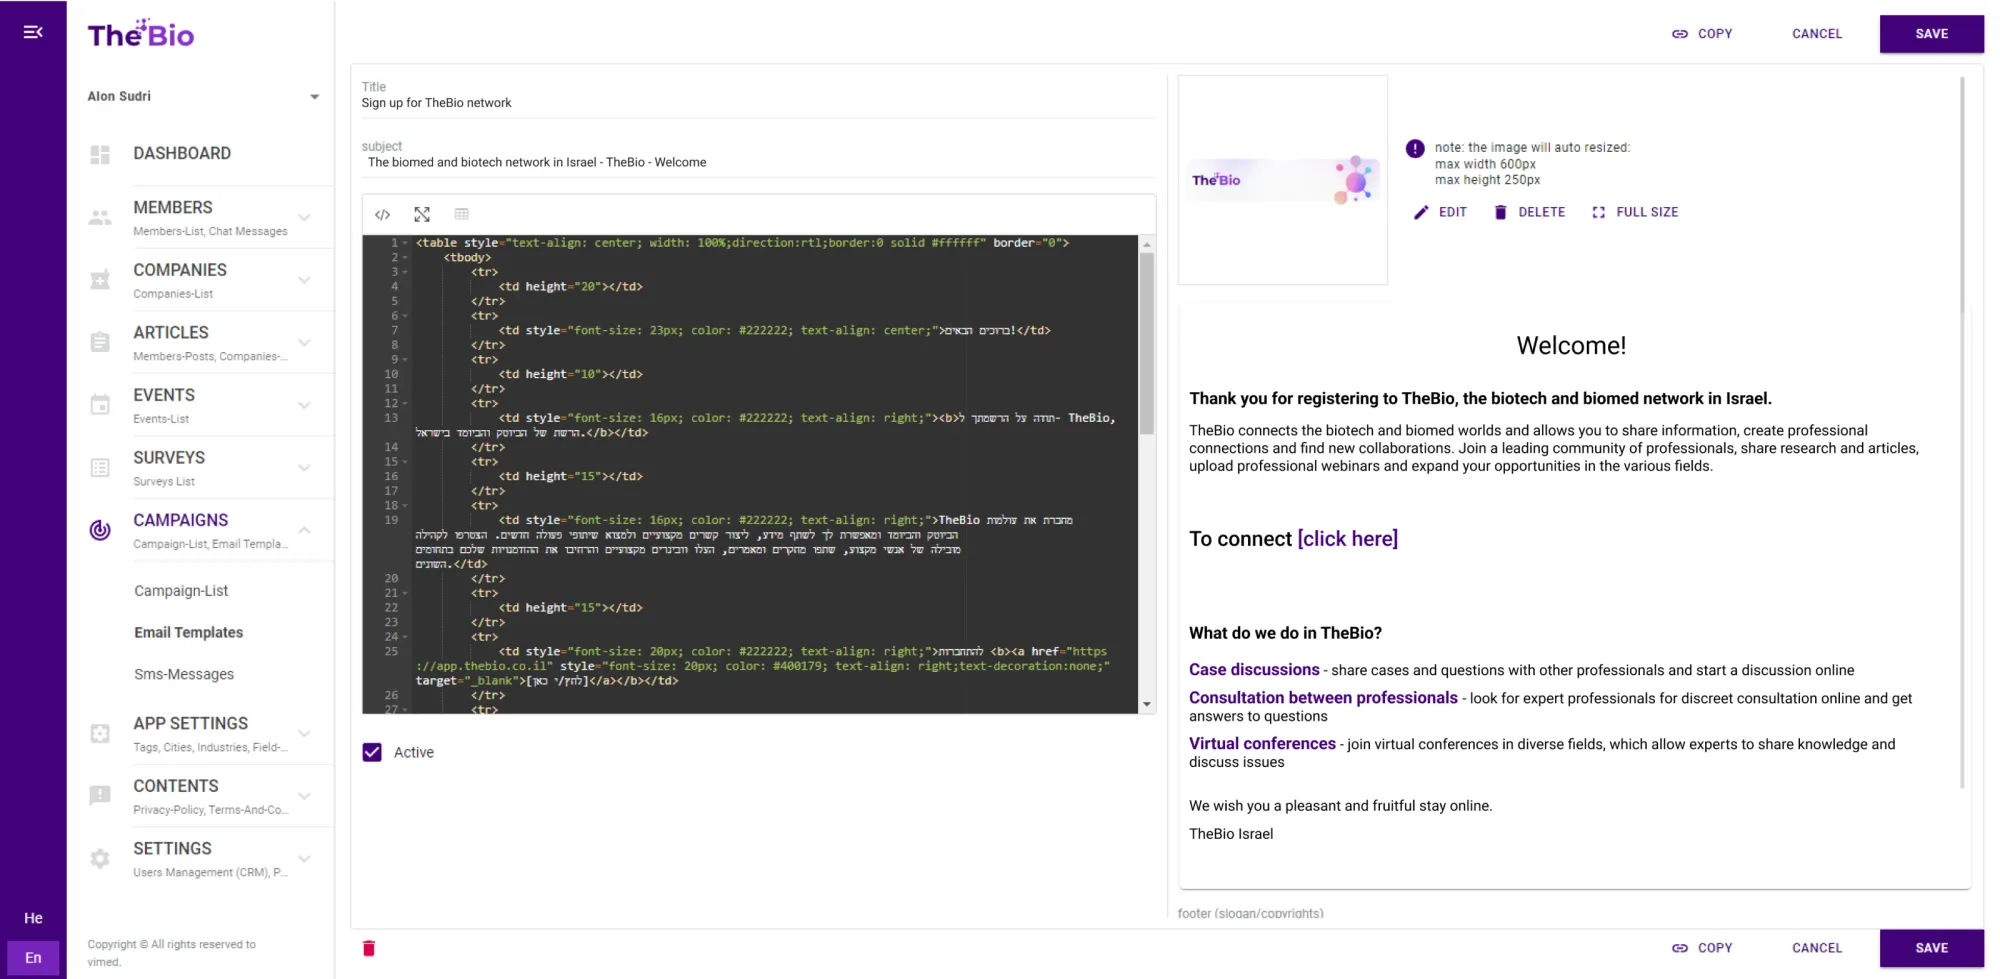Click the subject input field

758,162
